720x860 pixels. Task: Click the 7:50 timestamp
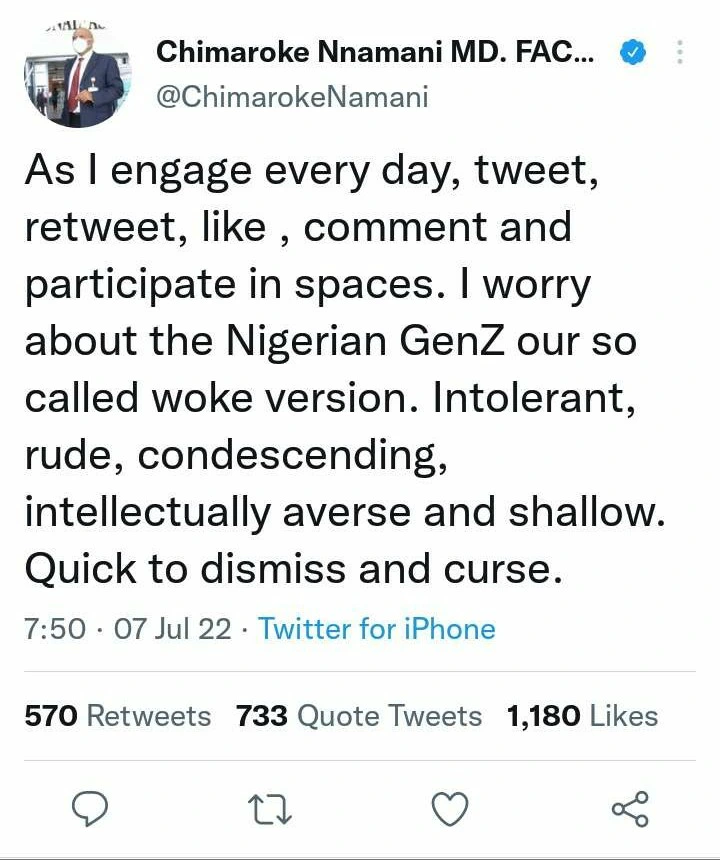click(55, 629)
